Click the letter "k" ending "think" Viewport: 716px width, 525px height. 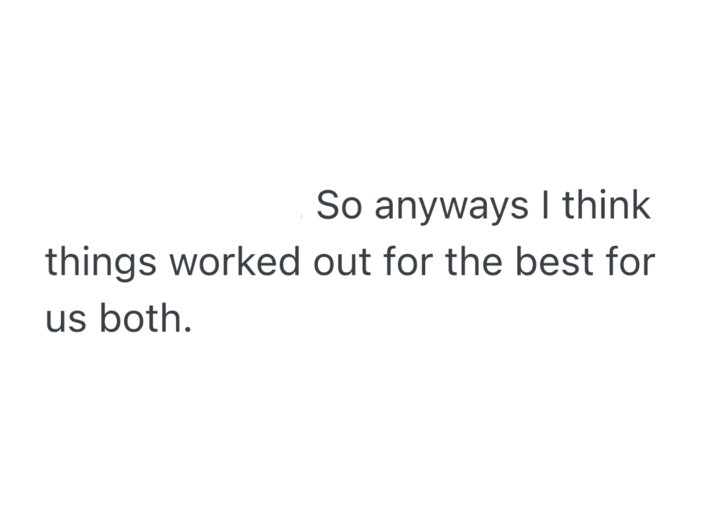641,206
